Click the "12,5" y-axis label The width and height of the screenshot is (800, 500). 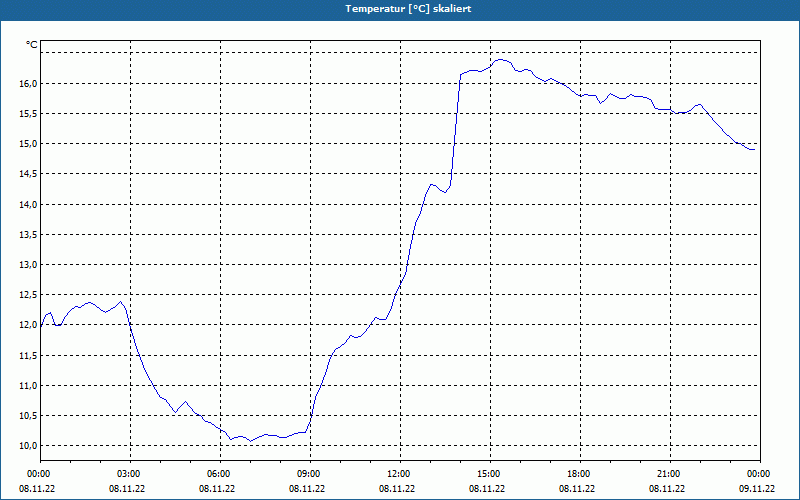(x=29, y=295)
